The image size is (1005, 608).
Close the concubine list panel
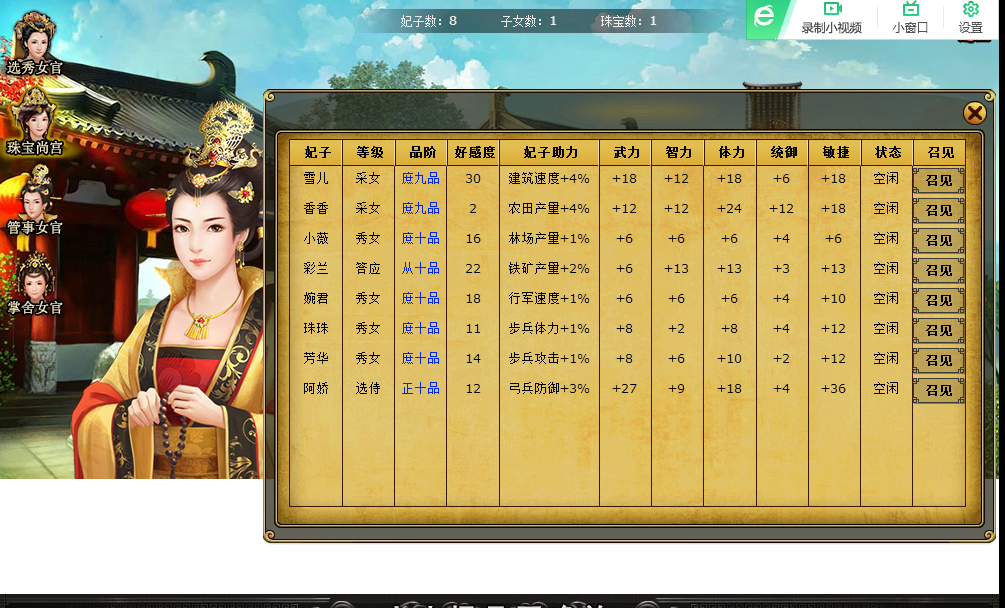click(974, 113)
